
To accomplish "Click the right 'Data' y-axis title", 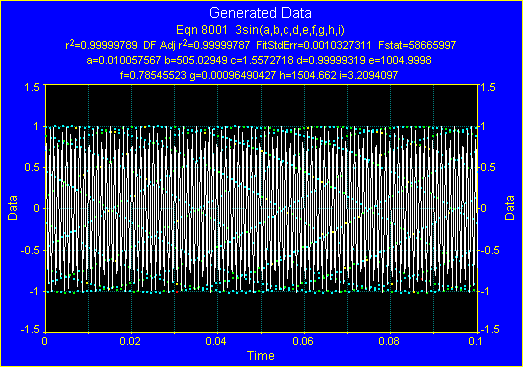I will point(509,208).
